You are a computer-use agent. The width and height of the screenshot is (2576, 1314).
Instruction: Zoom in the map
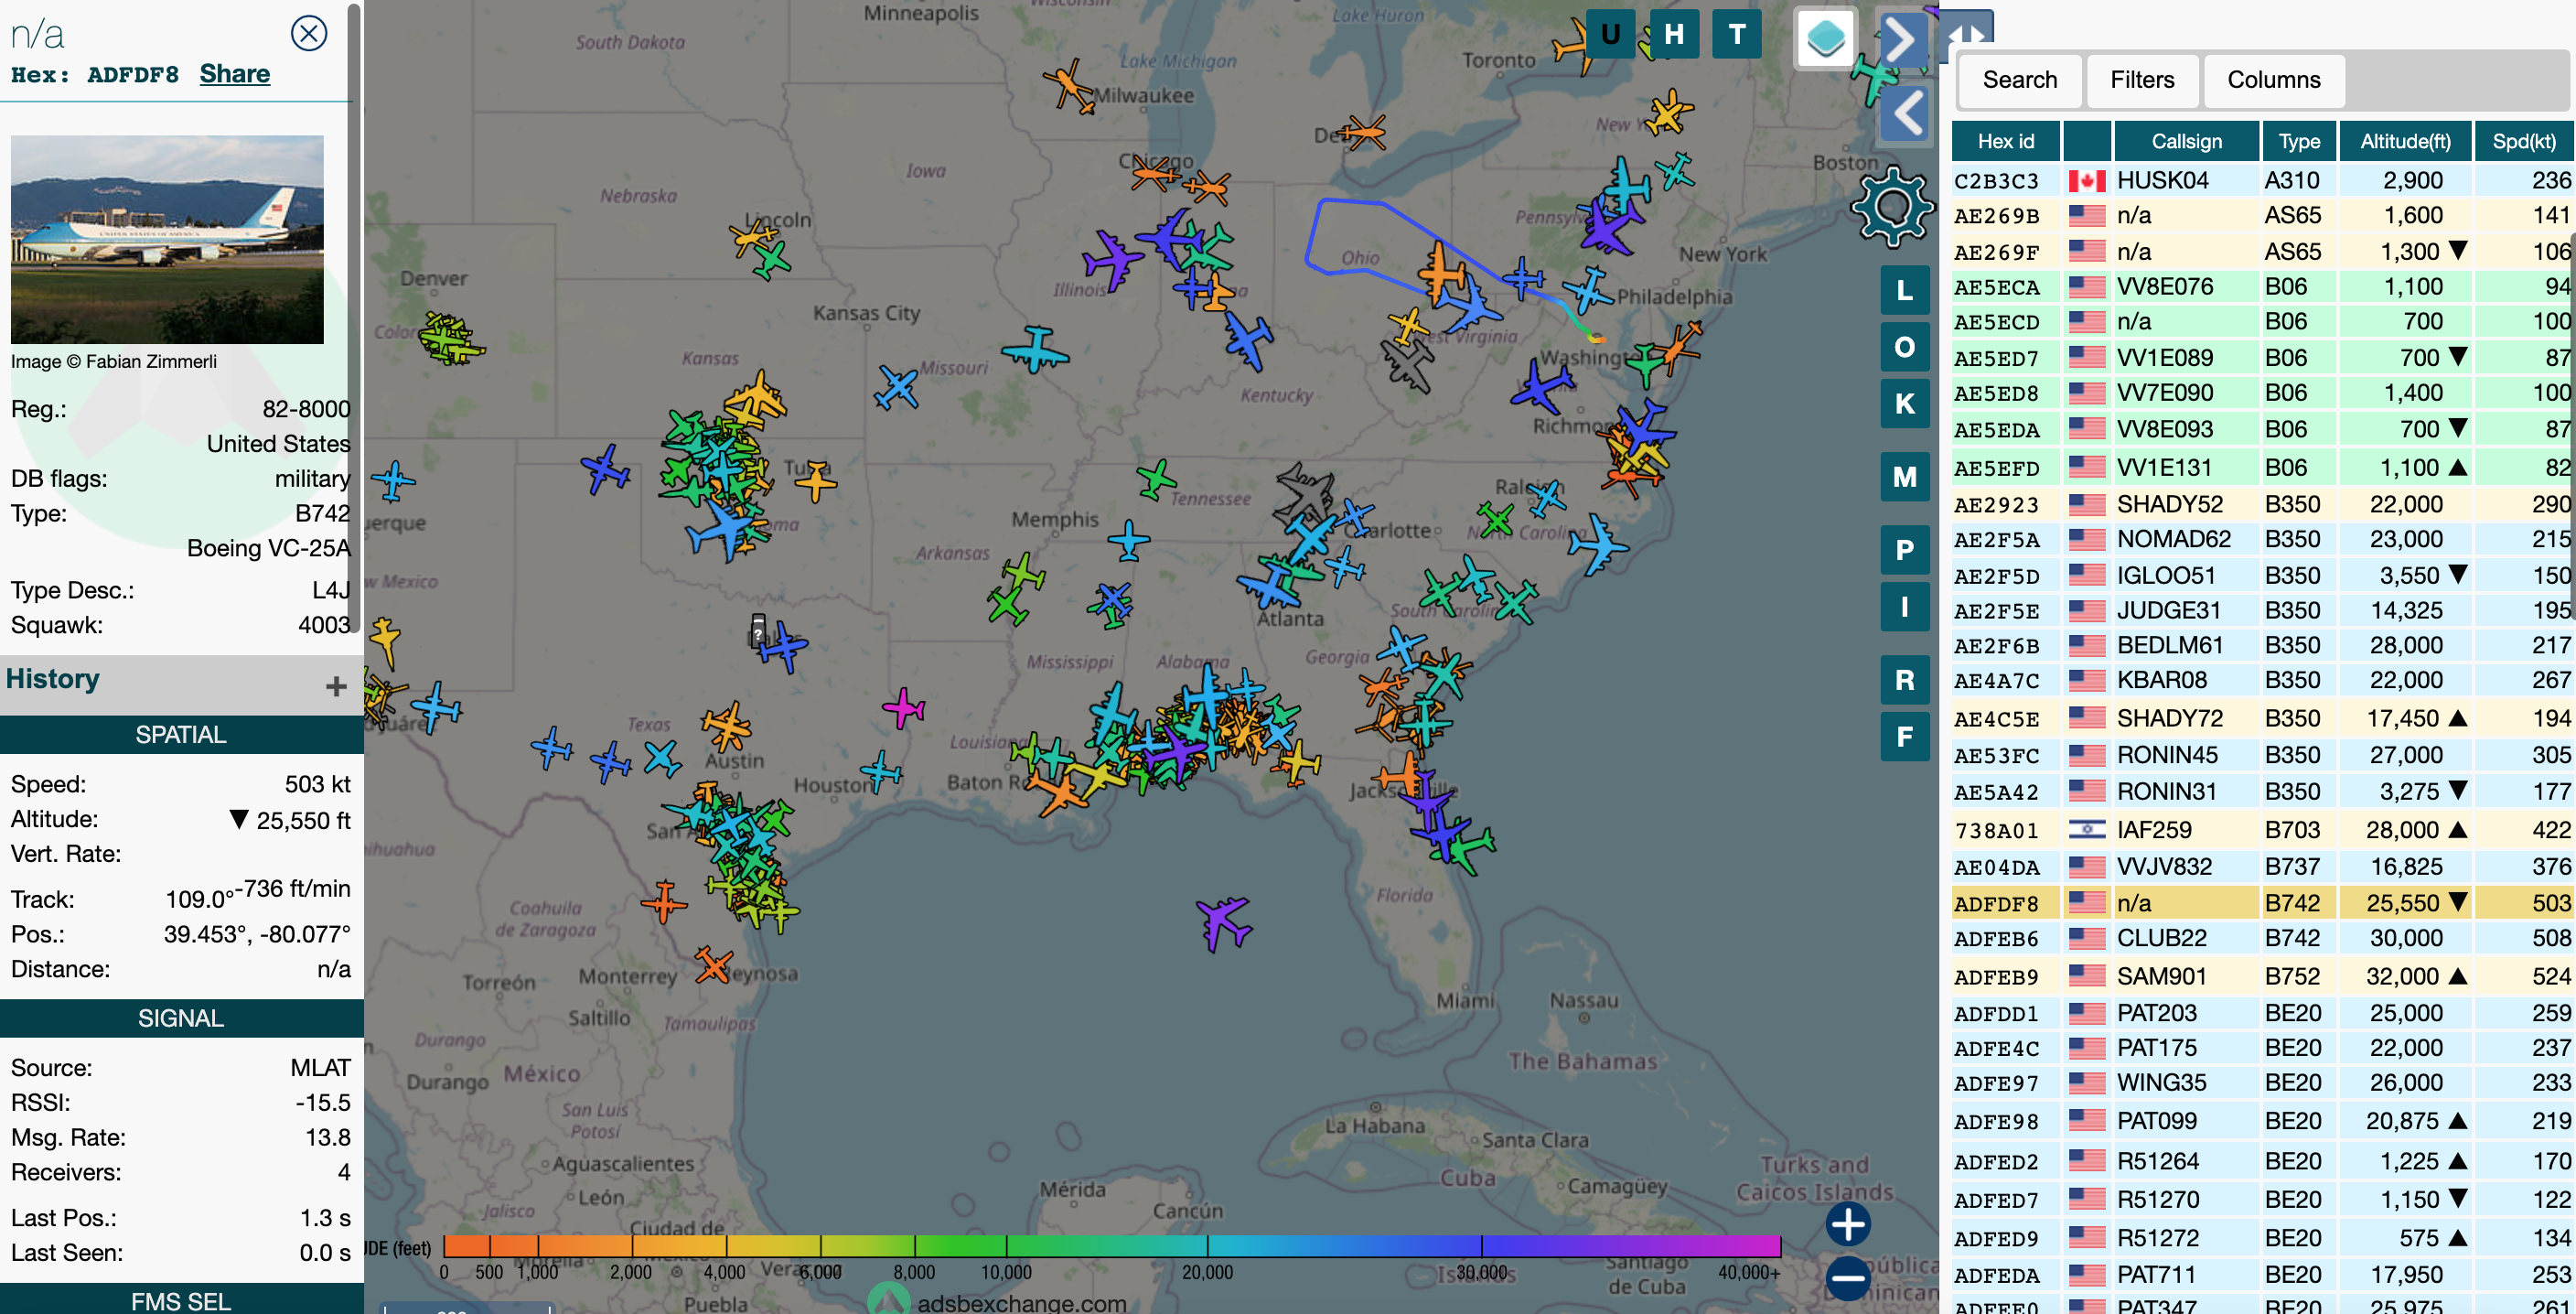[1848, 1224]
